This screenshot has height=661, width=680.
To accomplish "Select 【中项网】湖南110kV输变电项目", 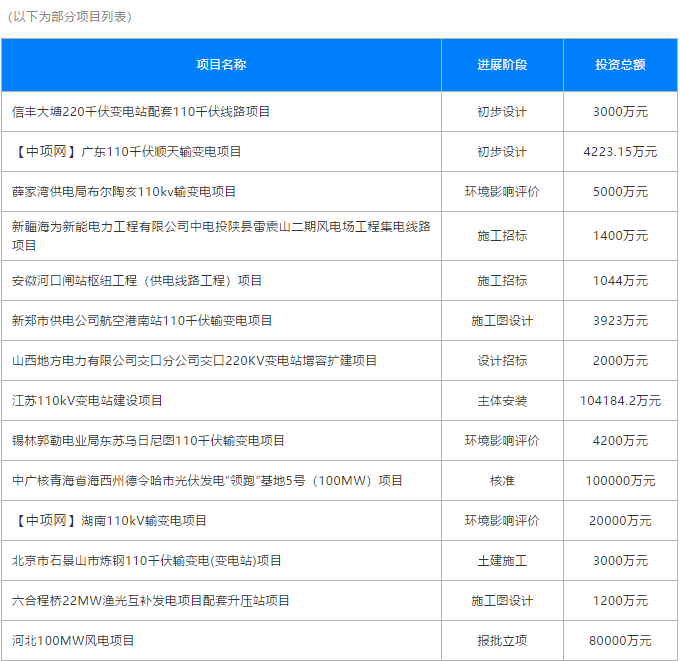I will tap(110, 521).
